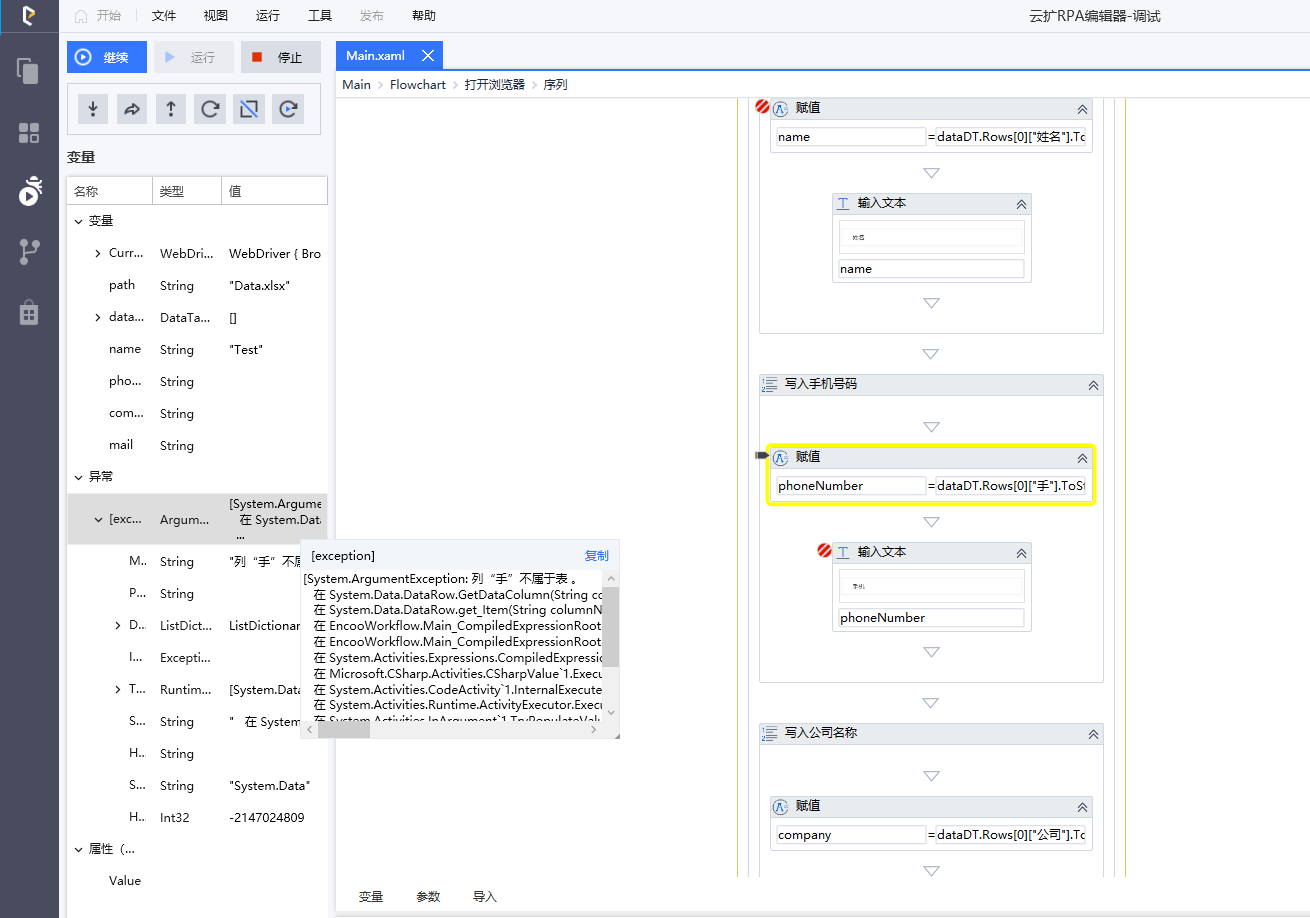Click the company variable input field
Screen dimensions: 1310x918
[x=851, y=835]
